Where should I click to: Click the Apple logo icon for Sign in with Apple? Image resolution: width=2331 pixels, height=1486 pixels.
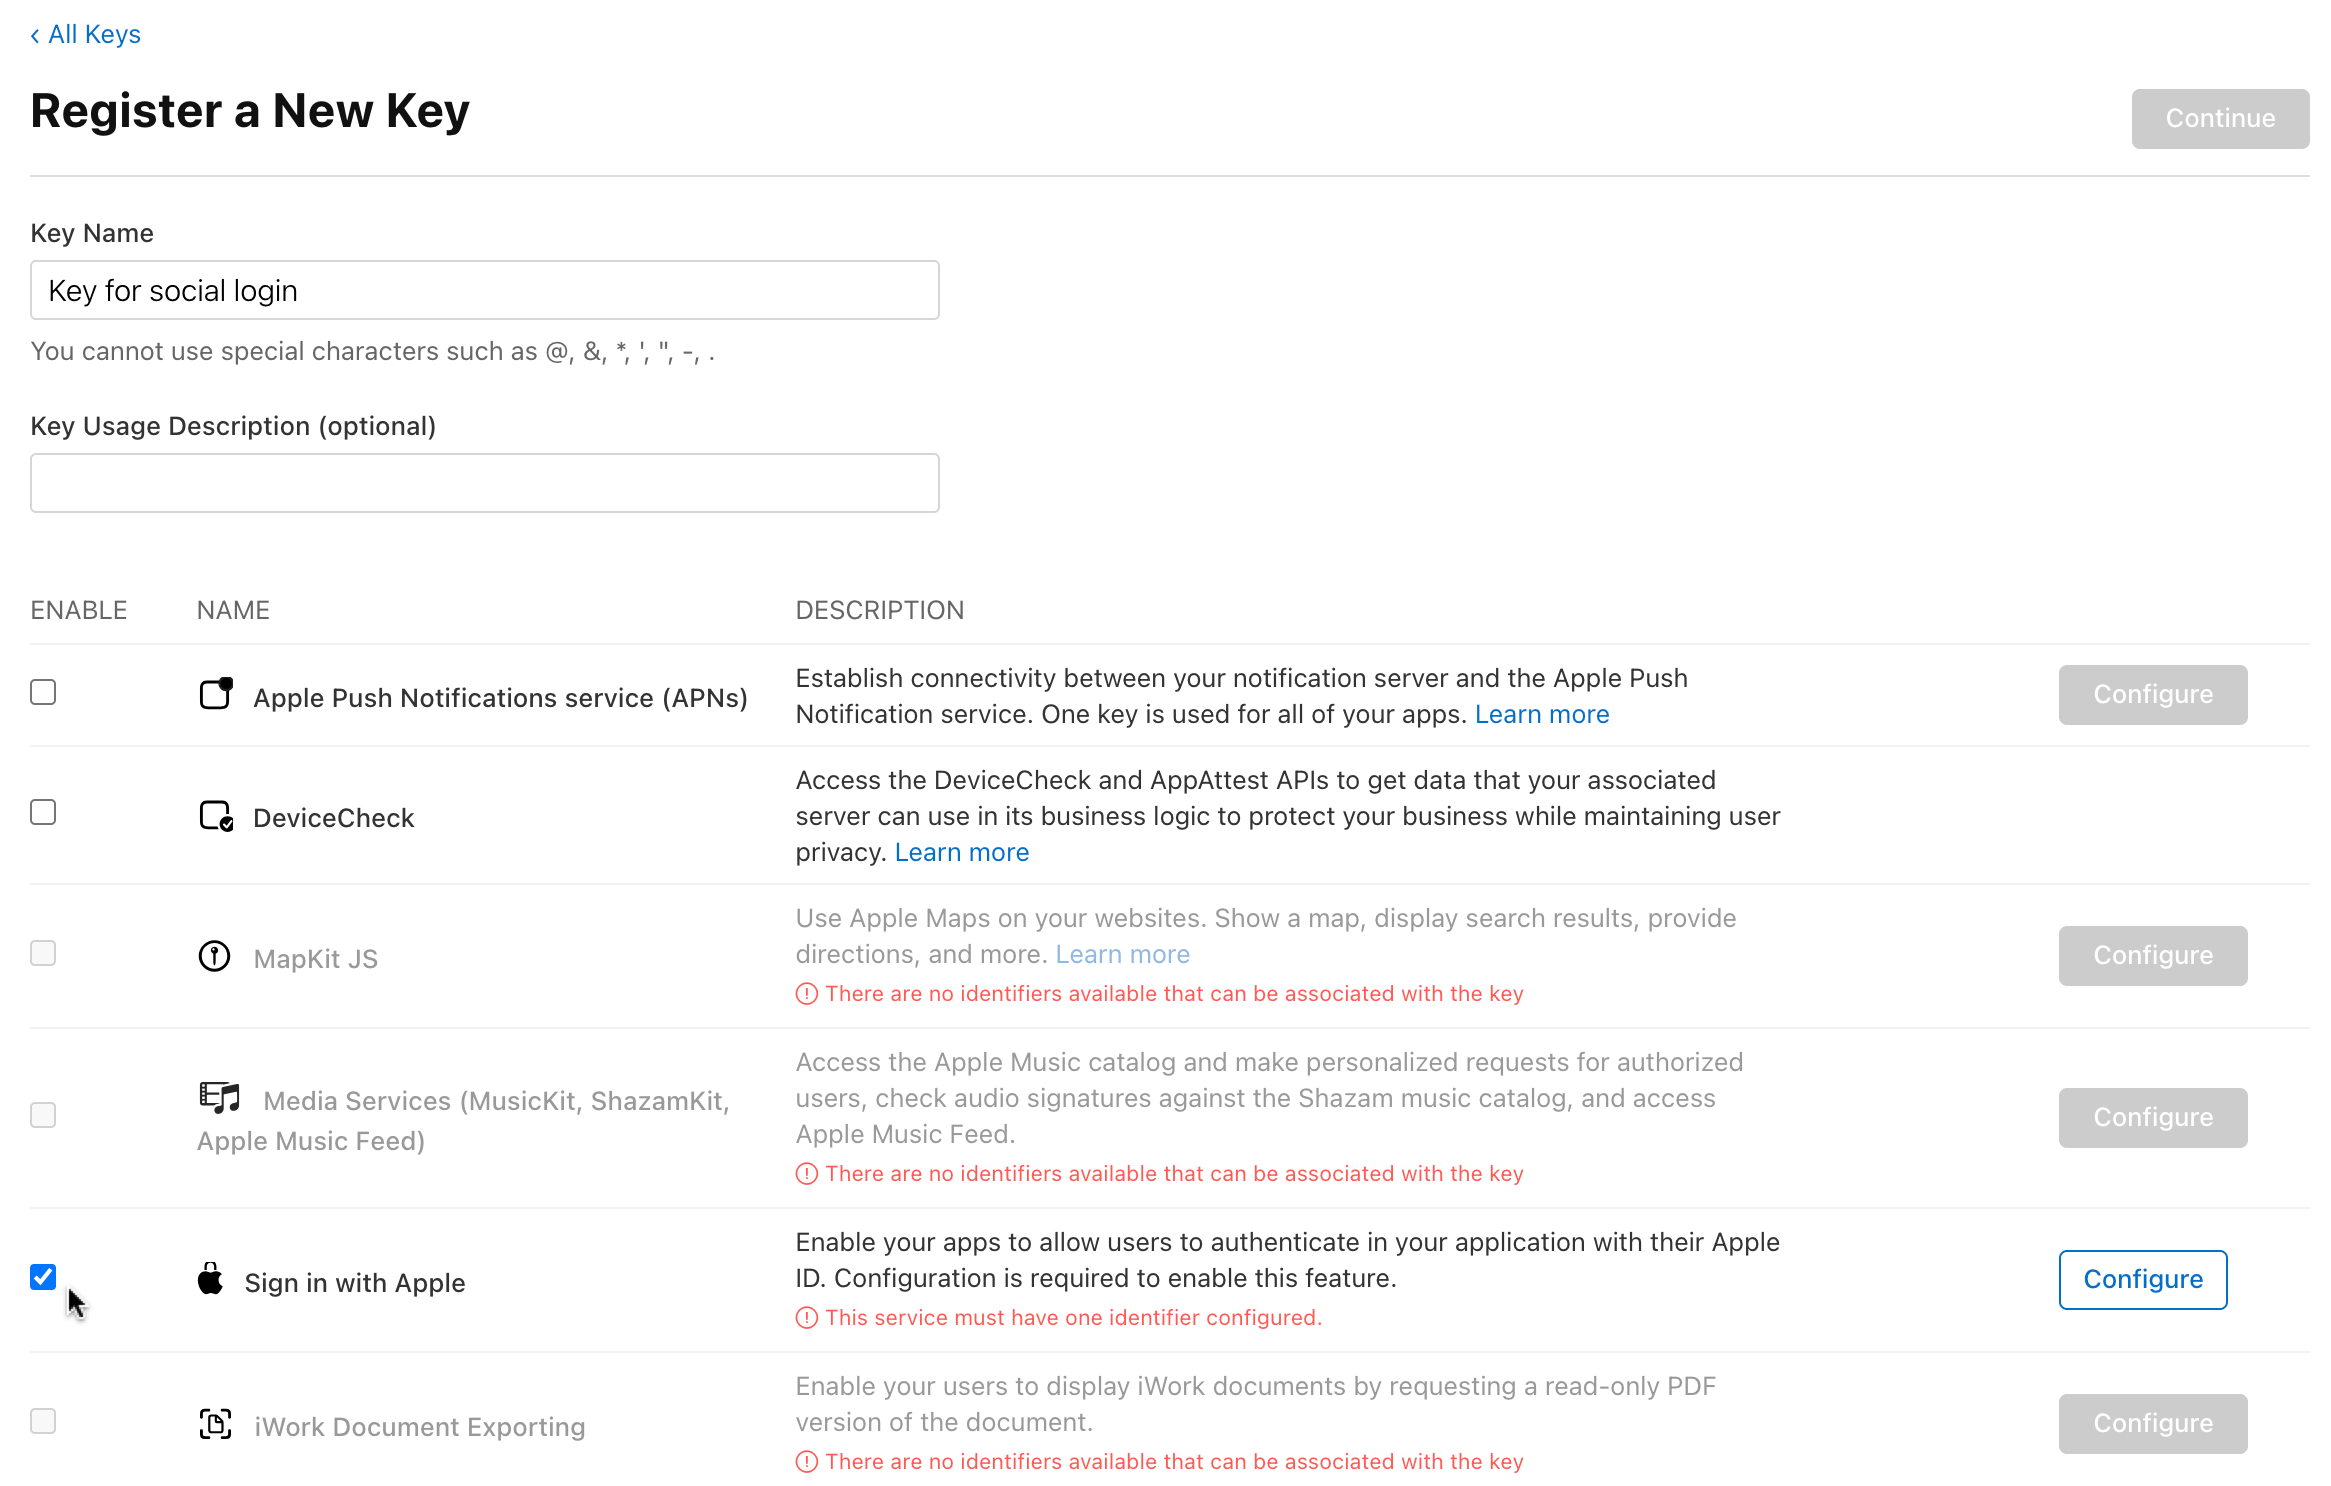[x=210, y=1278]
